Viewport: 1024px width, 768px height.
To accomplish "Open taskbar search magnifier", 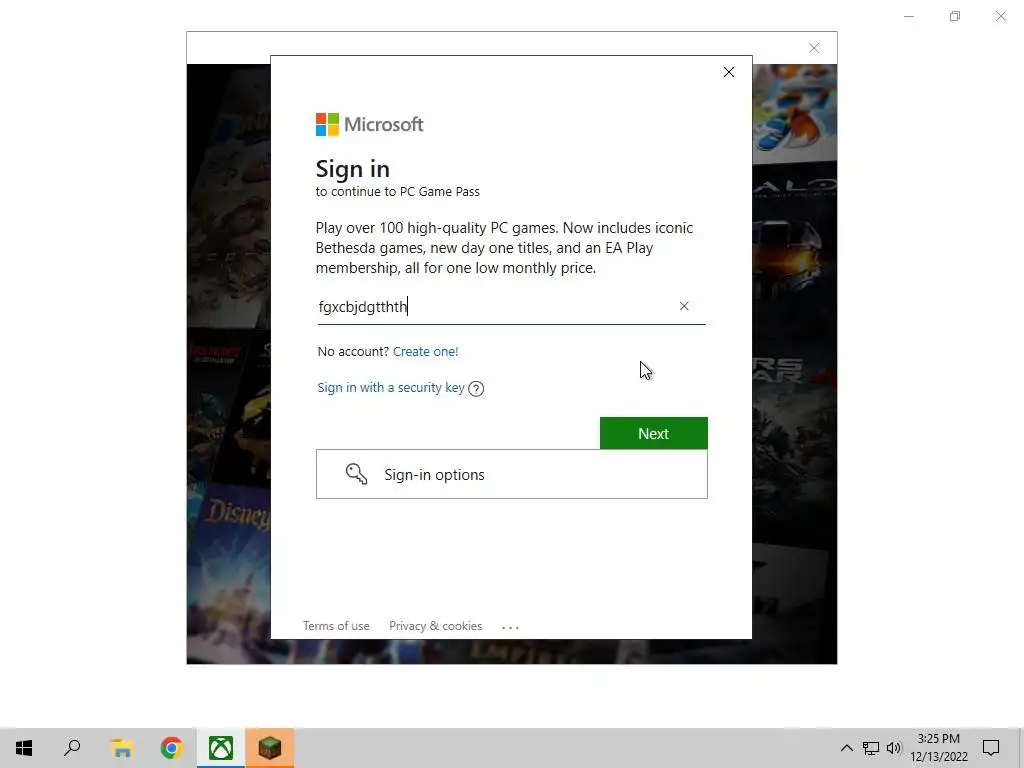I will pyautogui.click(x=72, y=748).
